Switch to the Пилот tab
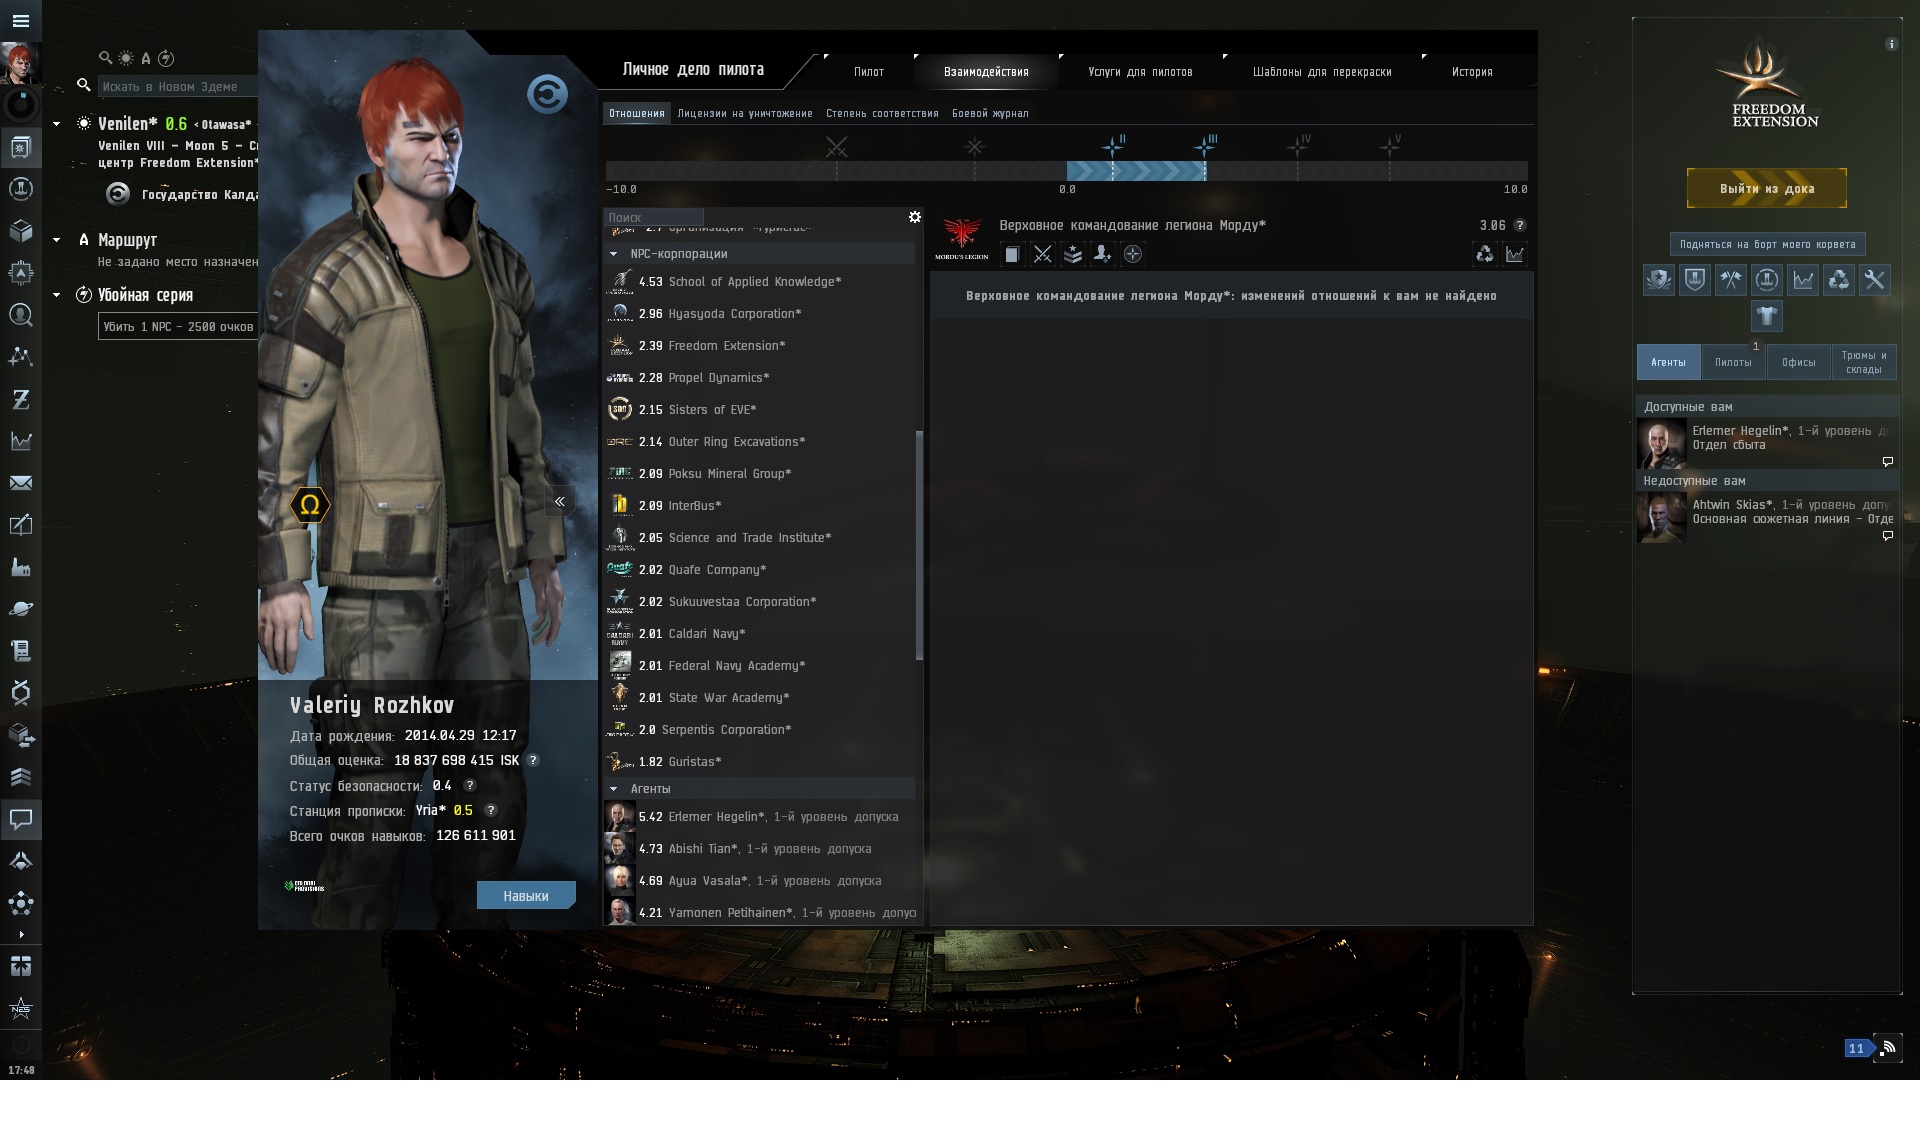This screenshot has width=1920, height=1143. click(868, 72)
